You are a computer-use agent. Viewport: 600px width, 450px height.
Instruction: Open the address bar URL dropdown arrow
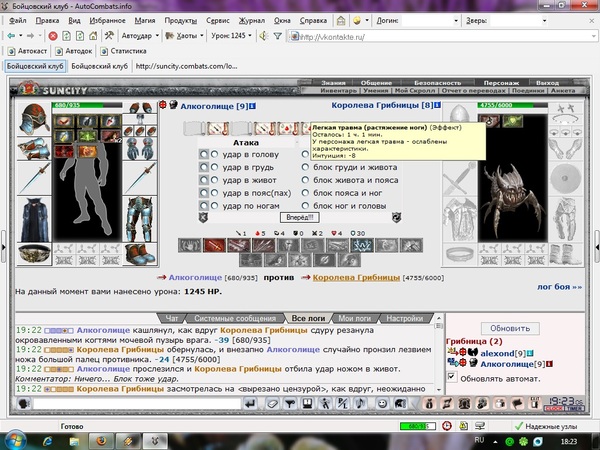(x=593, y=36)
